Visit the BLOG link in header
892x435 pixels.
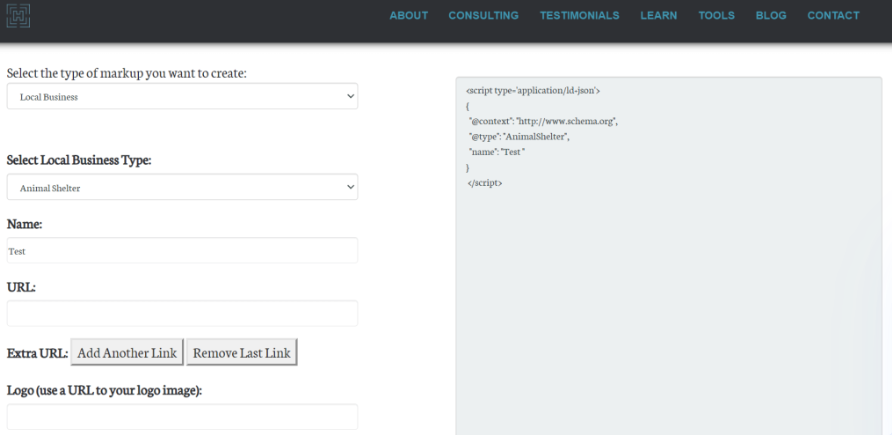click(x=771, y=15)
